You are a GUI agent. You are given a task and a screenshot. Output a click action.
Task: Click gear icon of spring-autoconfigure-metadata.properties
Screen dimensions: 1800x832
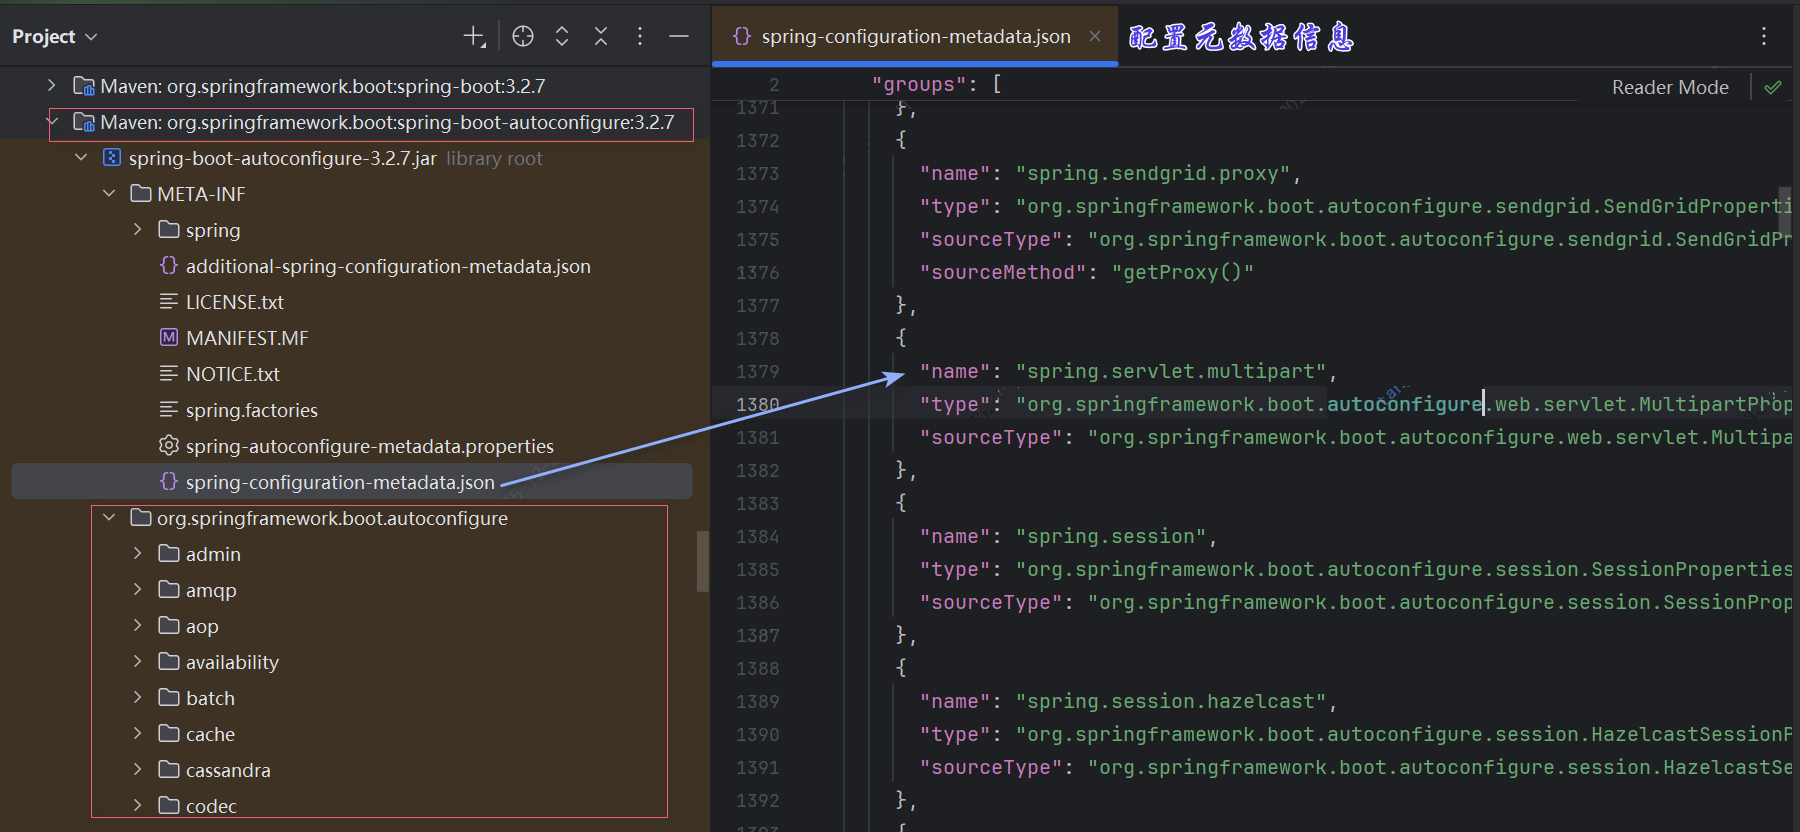169,446
